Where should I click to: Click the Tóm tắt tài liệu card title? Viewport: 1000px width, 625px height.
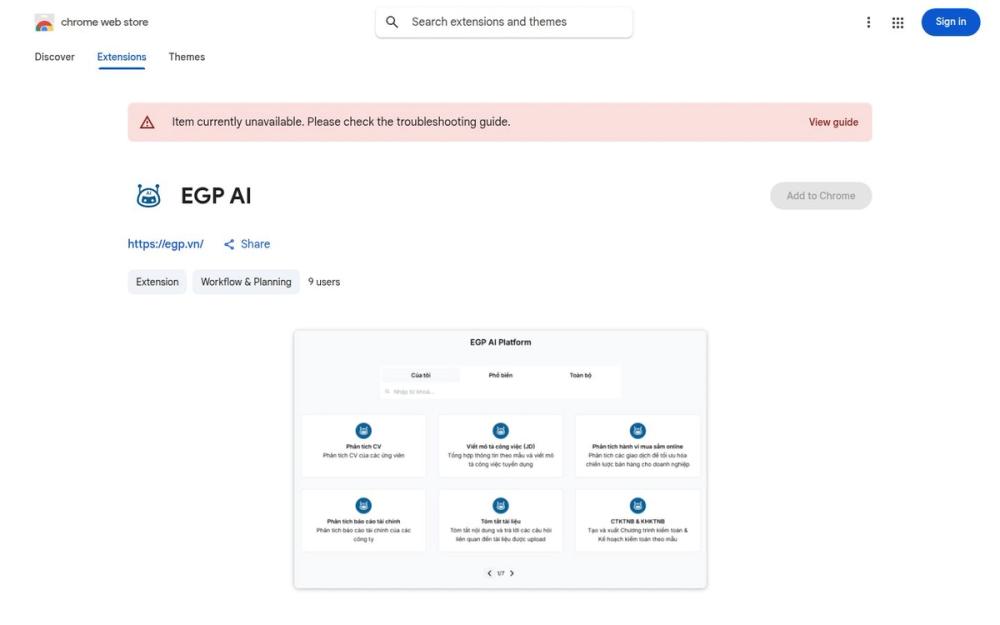pyautogui.click(x=501, y=522)
